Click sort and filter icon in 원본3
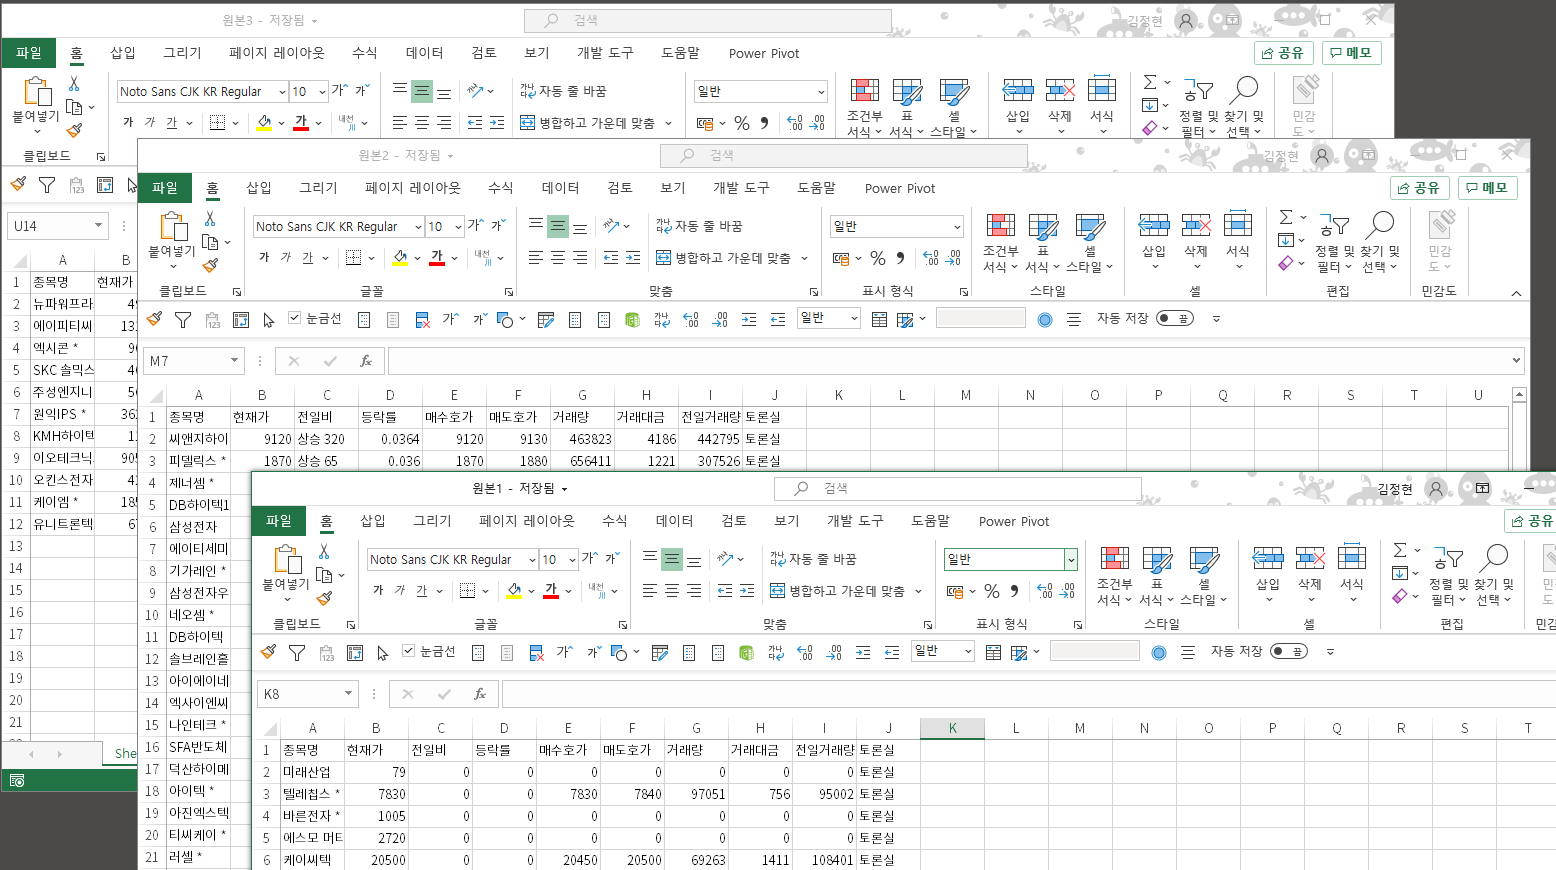Image resolution: width=1556 pixels, height=870 pixels. (x=1197, y=90)
